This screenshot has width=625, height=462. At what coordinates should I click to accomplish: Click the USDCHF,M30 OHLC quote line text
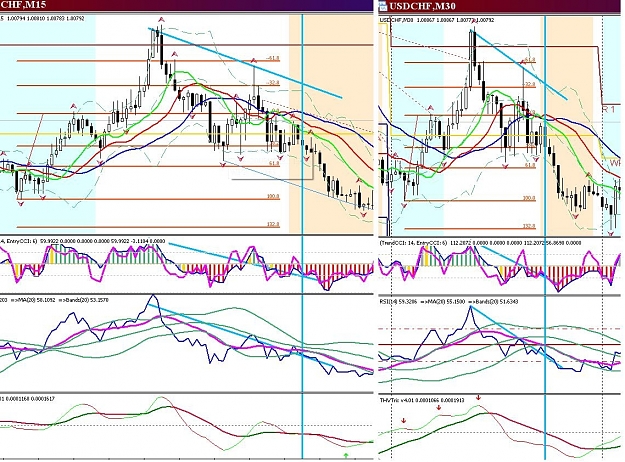[436, 20]
